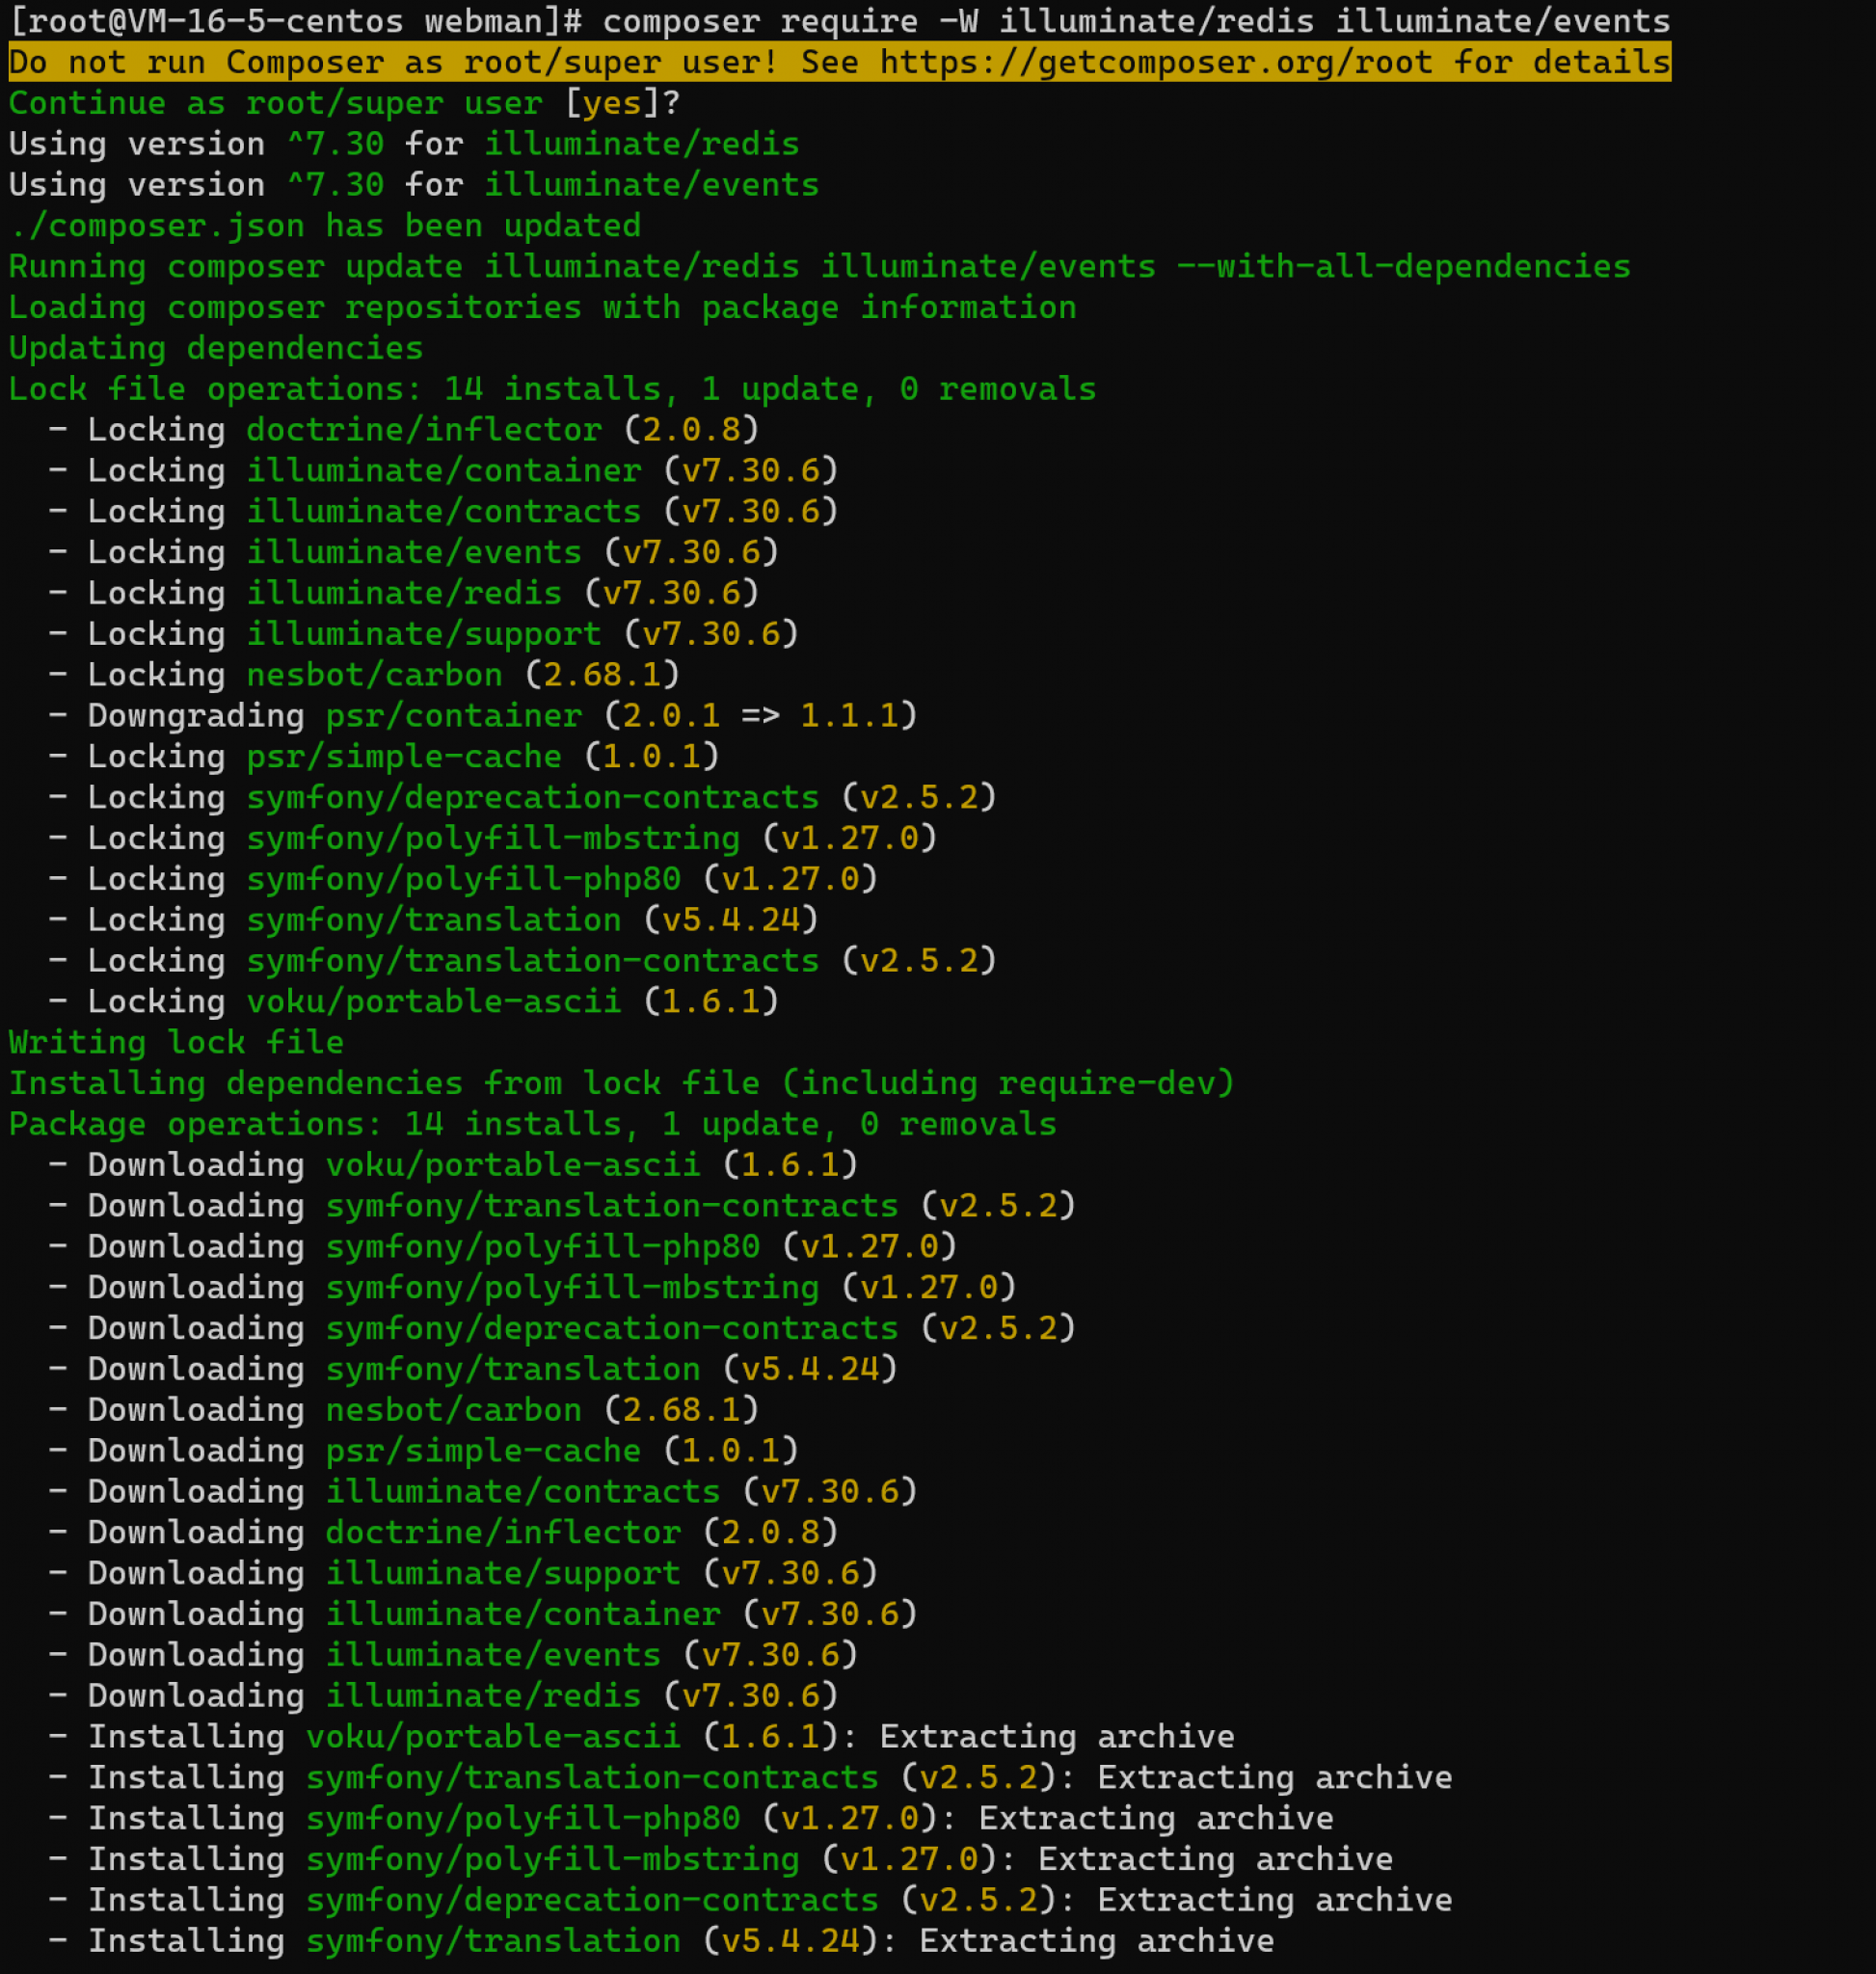Click 'Locking doctrine/inflector (2.0.8)' line
This screenshot has width=1876, height=1974.
coord(404,430)
